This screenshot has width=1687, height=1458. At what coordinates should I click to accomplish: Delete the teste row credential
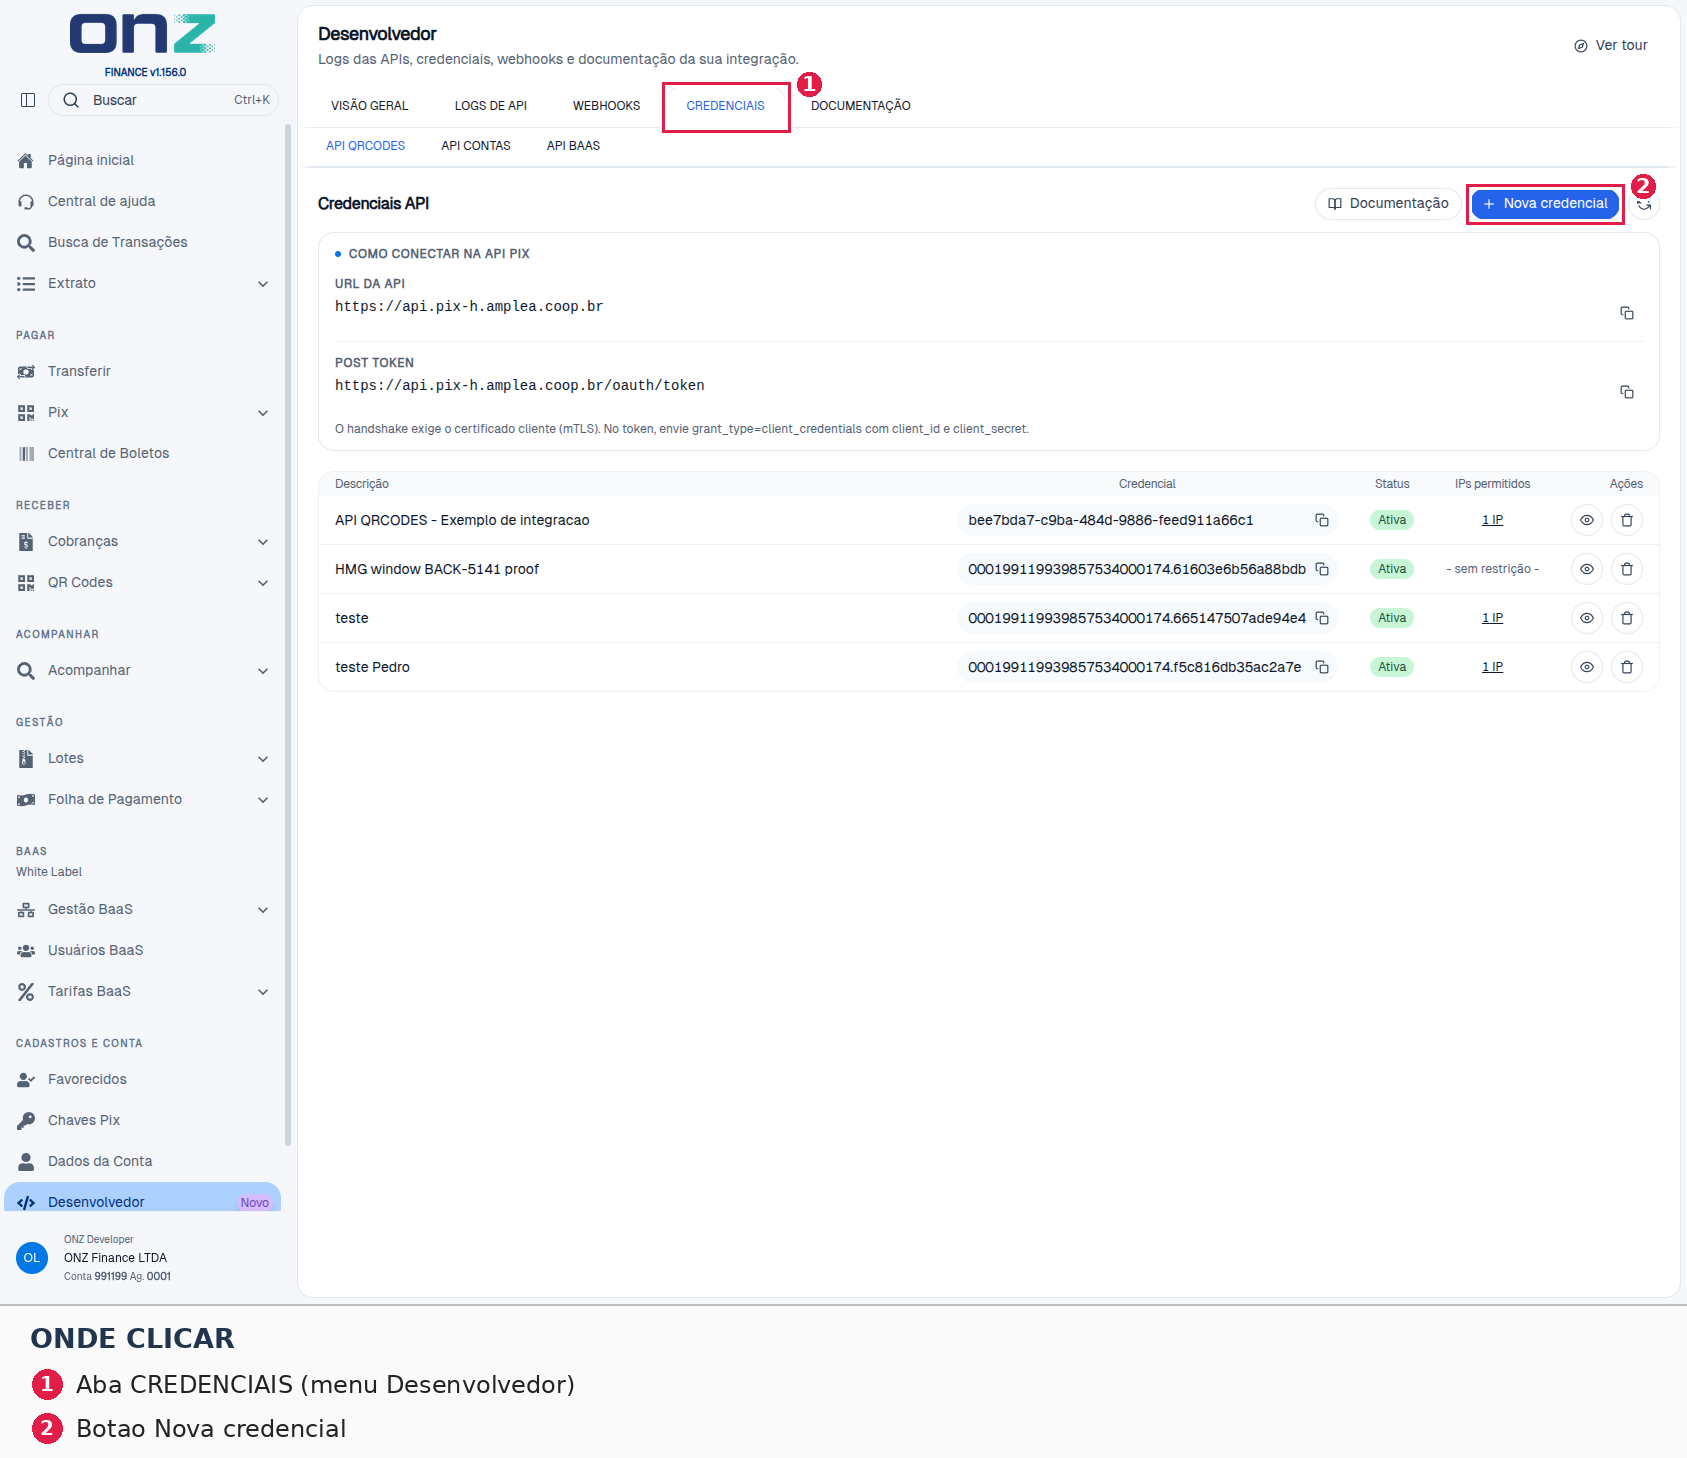point(1626,618)
